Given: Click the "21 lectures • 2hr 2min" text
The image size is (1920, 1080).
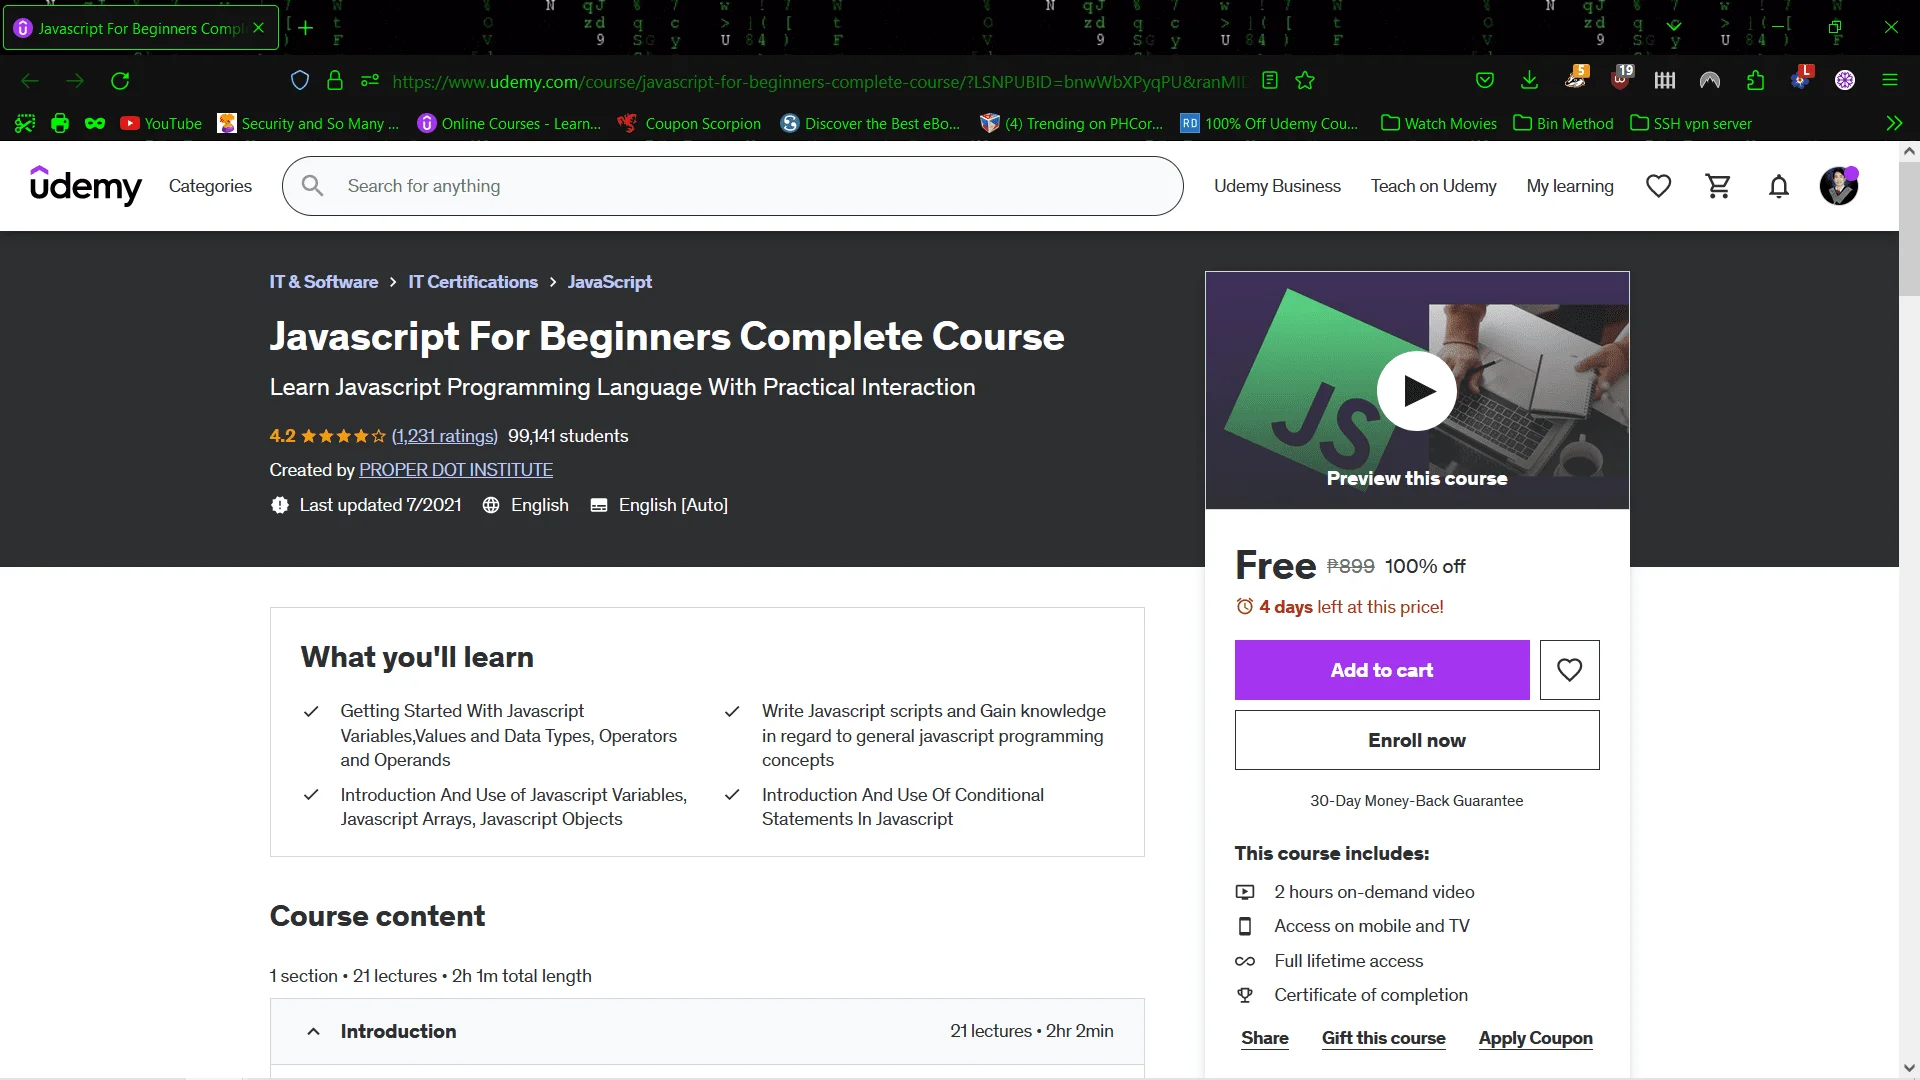Looking at the screenshot, I should (1032, 1031).
